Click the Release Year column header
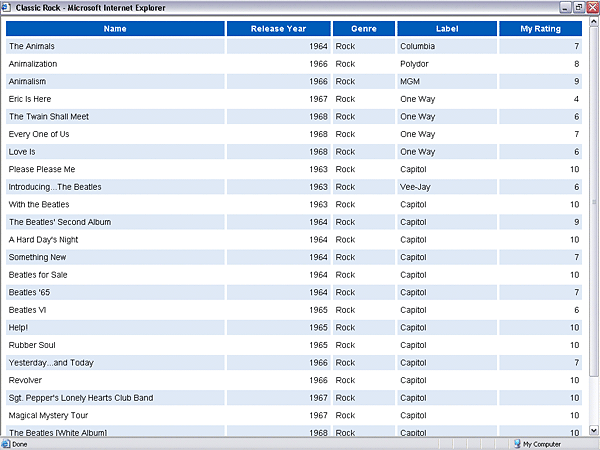The width and height of the screenshot is (600, 450). (x=278, y=28)
